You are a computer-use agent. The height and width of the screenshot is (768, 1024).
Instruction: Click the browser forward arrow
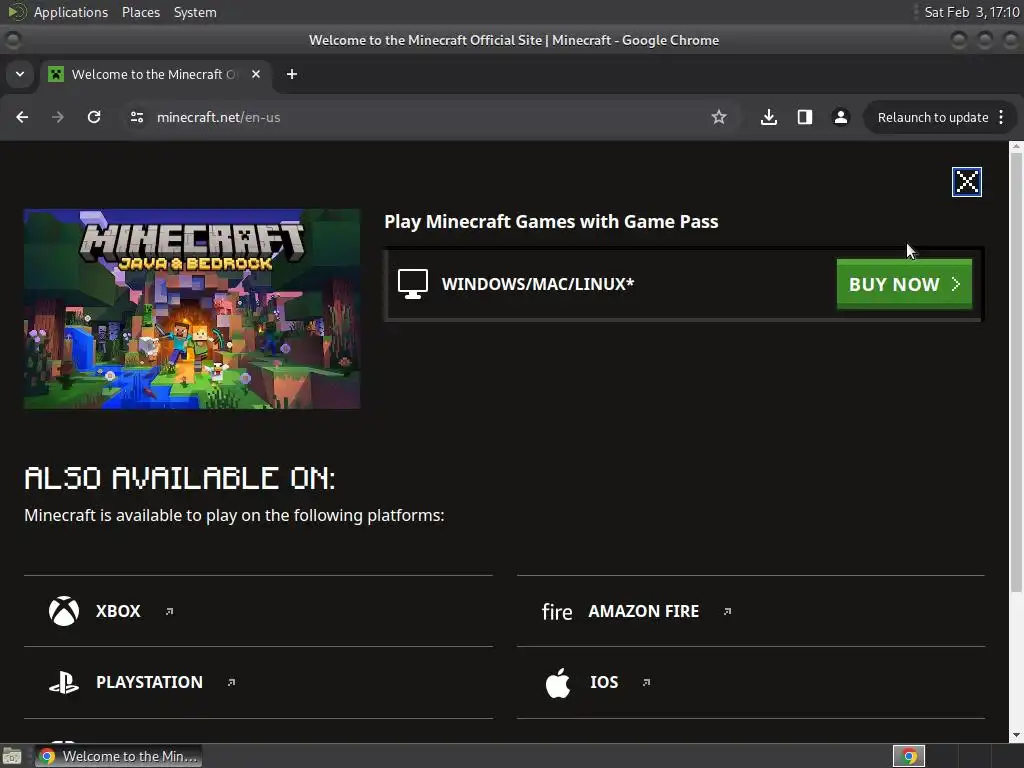tap(57, 117)
